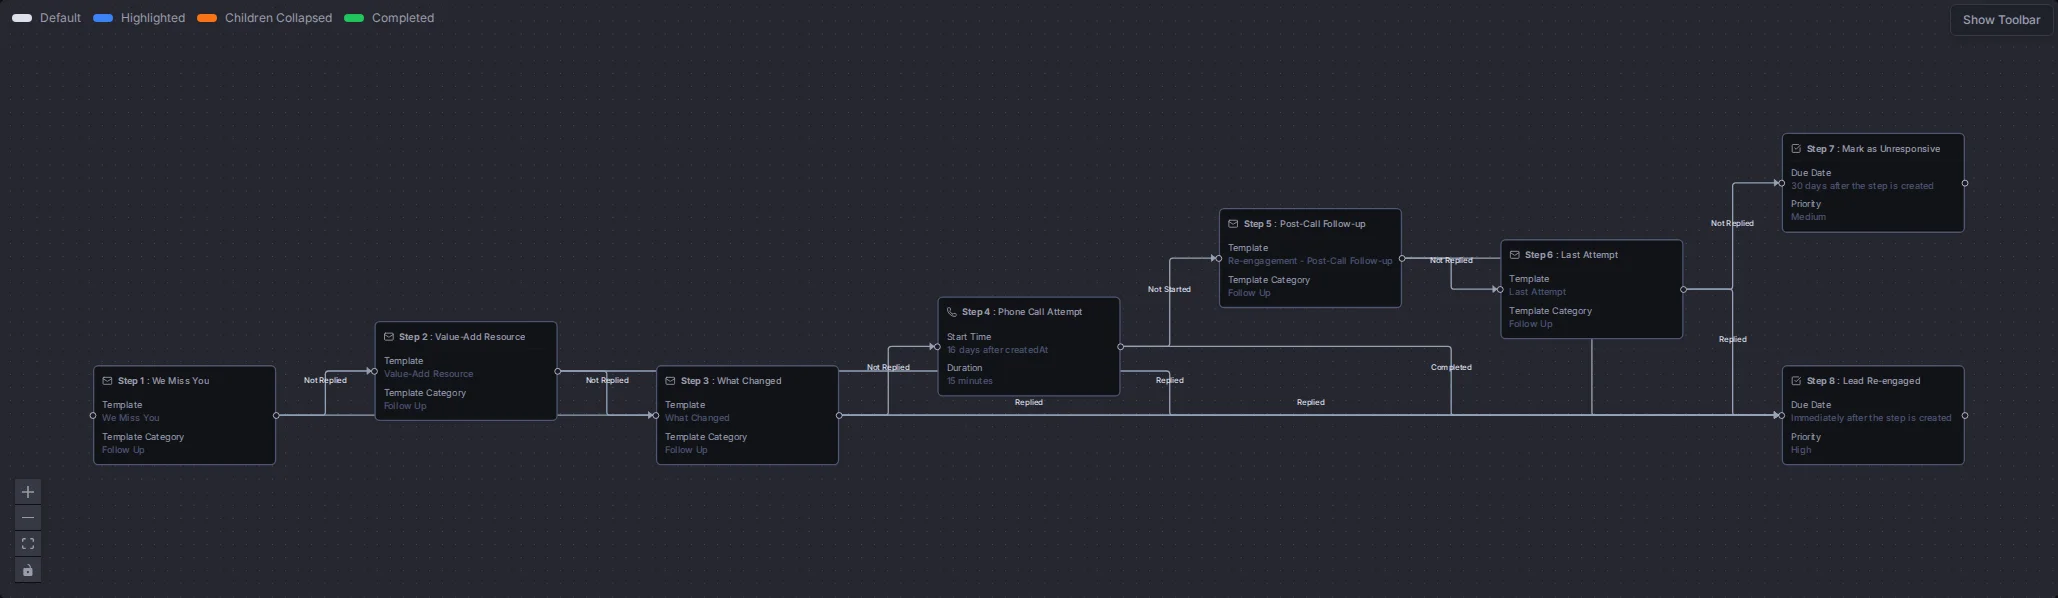Click the white Default legend swatch
The image size is (2058, 598).
pos(21,18)
